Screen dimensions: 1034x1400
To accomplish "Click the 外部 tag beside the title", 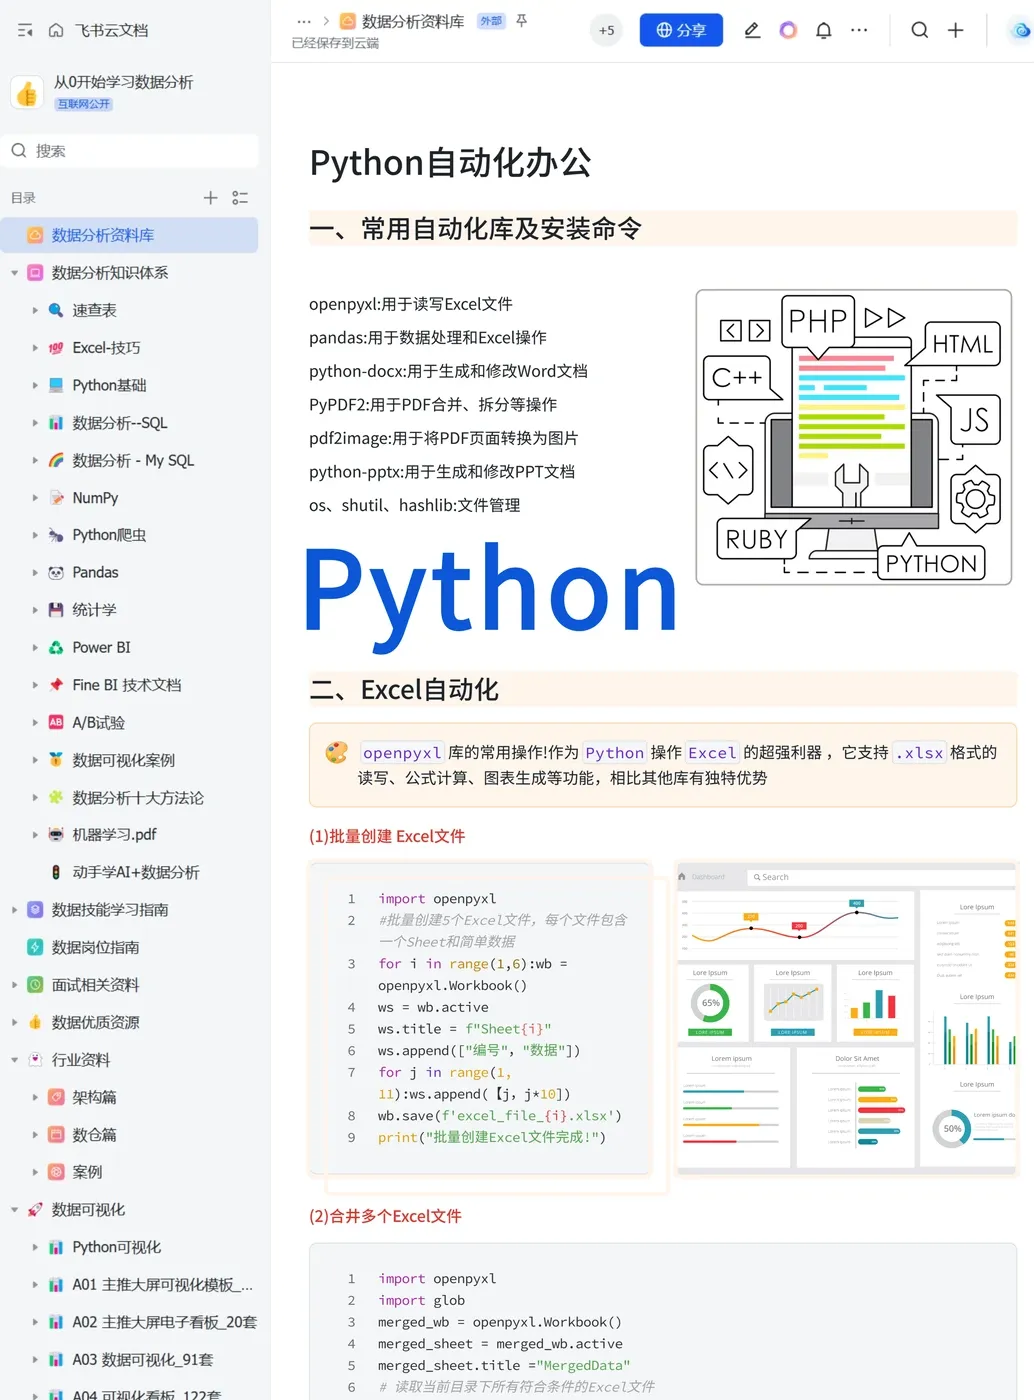I will 491,21.
